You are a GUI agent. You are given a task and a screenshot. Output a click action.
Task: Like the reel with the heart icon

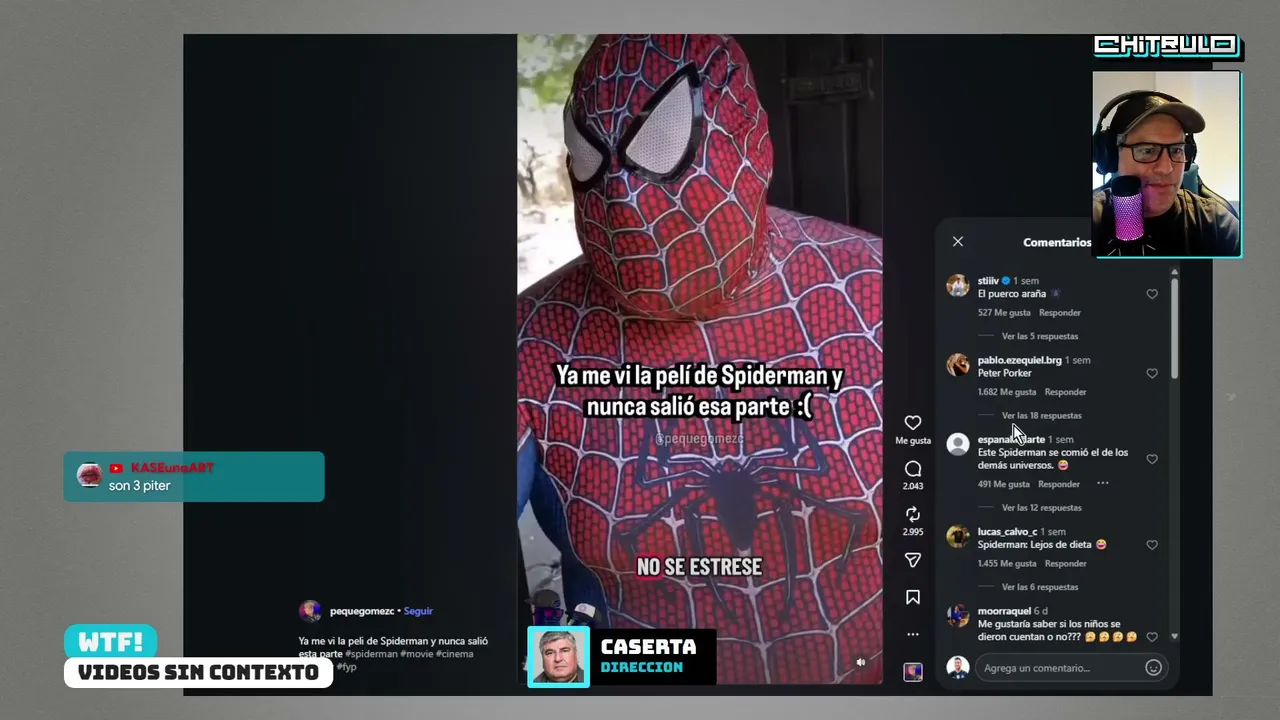913,423
